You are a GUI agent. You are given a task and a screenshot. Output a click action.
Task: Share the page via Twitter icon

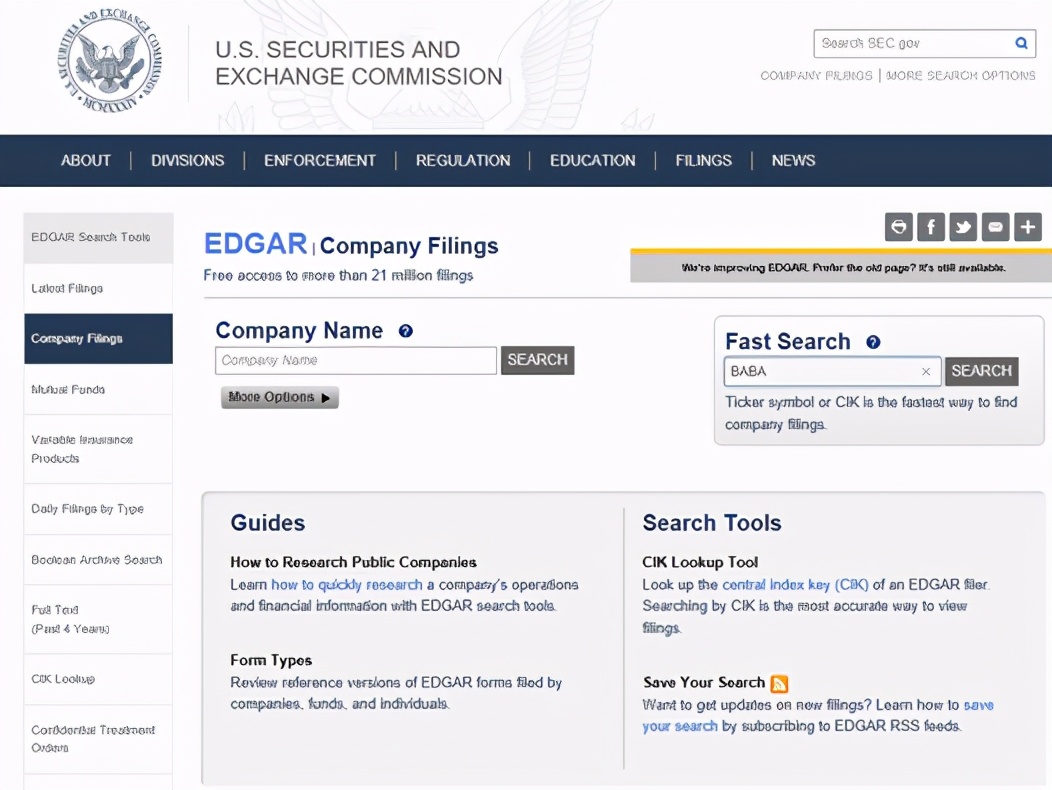pyautogui.click(x=963, y=227)
